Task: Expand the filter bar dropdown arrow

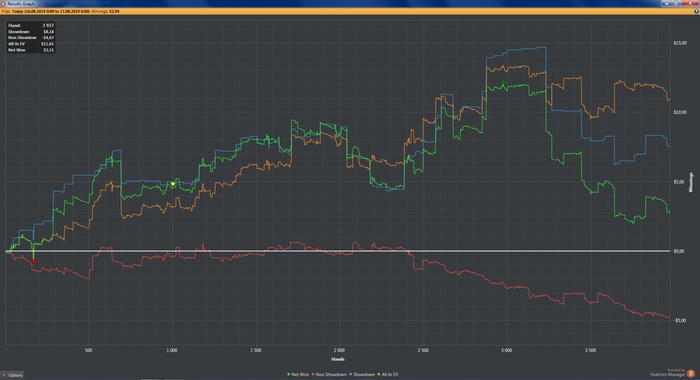Action: click(696, 11)
